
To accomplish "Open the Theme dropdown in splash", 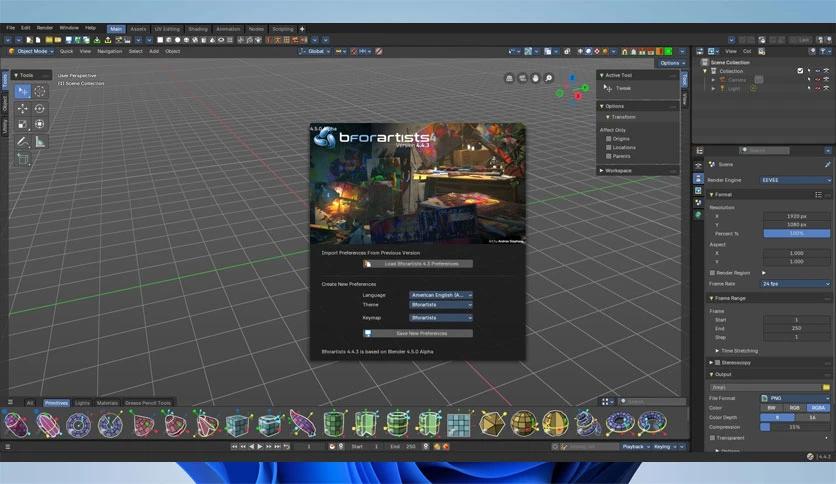I will [x=441, y=305].
